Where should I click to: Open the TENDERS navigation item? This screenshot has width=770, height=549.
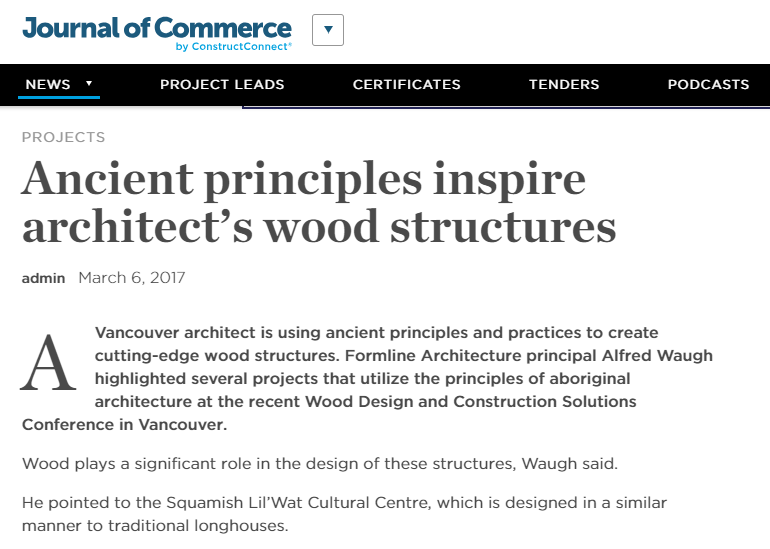[x=564, y=85]
